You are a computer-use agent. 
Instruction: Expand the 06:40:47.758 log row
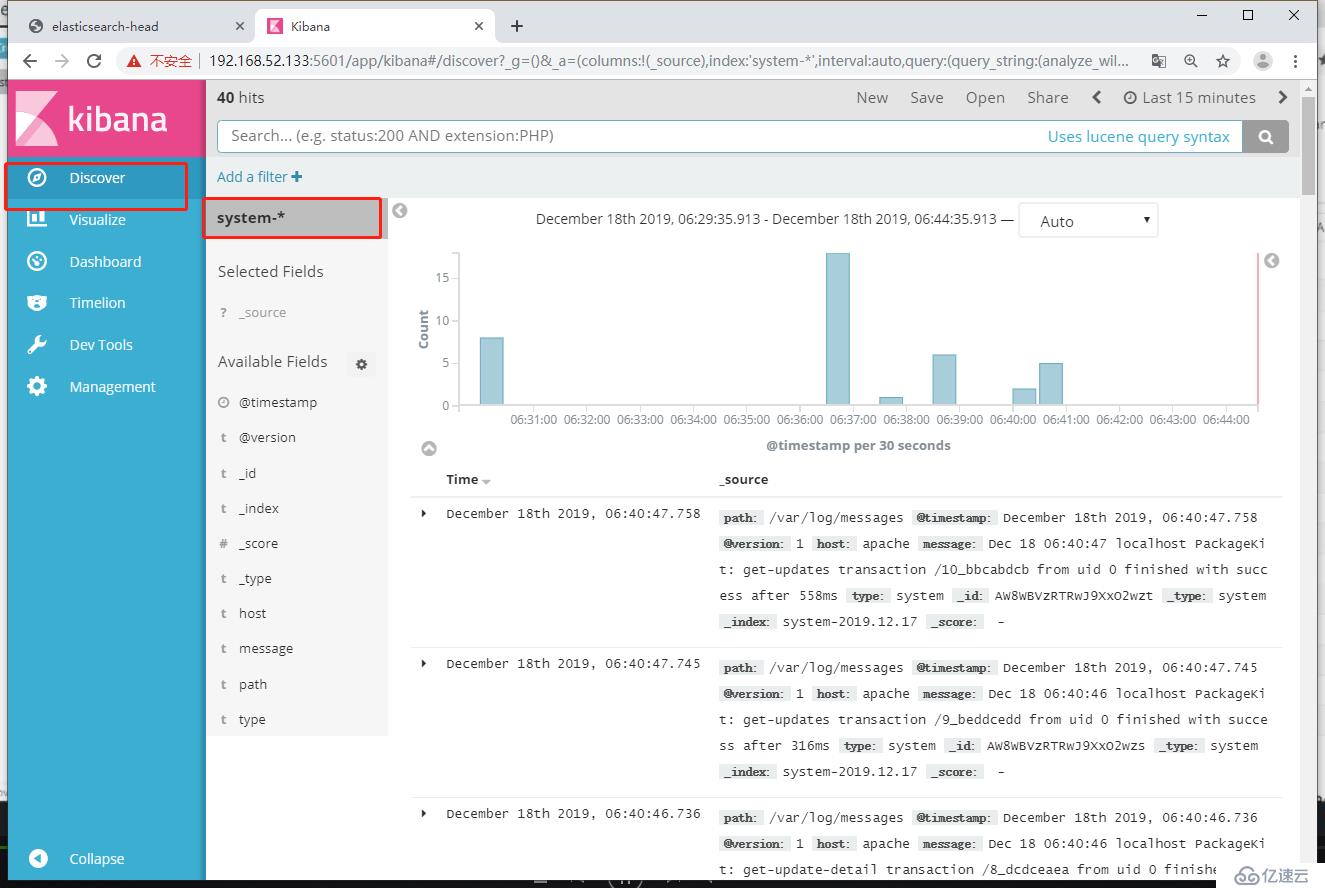(x=424, y=514)
